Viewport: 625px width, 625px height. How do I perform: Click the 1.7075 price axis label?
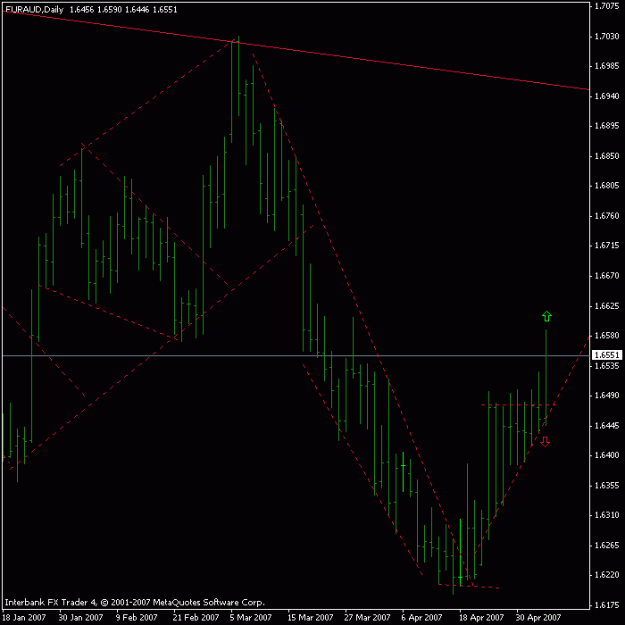(x=607, y=6)
